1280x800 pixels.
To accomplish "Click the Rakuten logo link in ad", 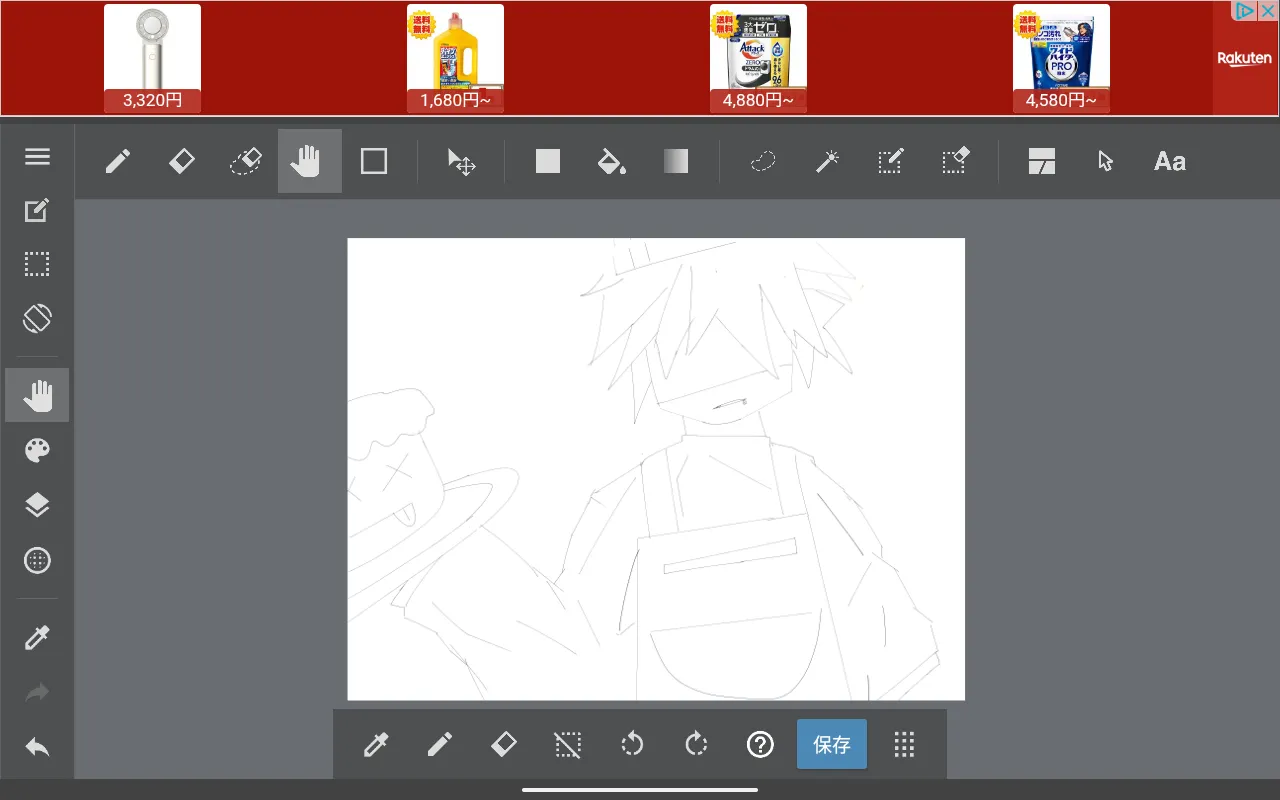I will pyautogui.click(x=1244, y=59).
